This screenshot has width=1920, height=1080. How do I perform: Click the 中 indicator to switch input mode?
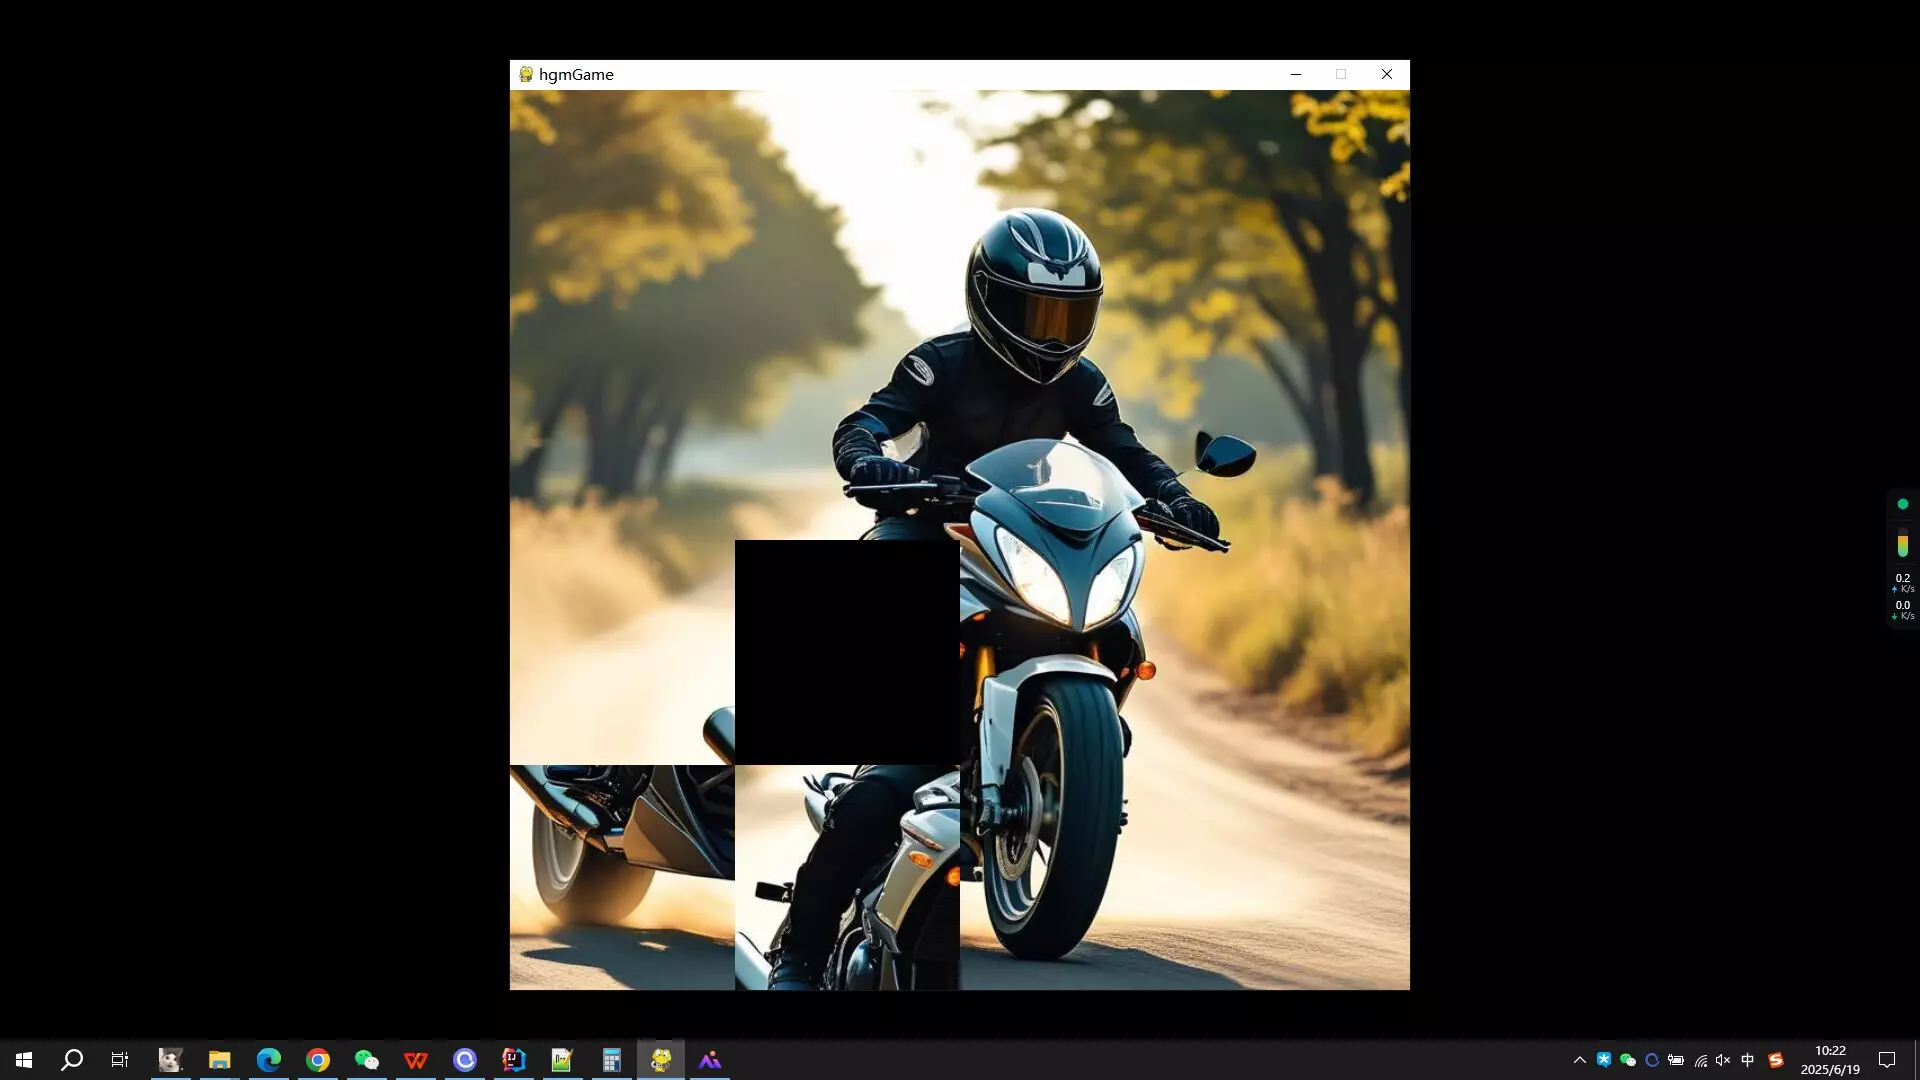pyautogui.click(x=1747, y=1059)
